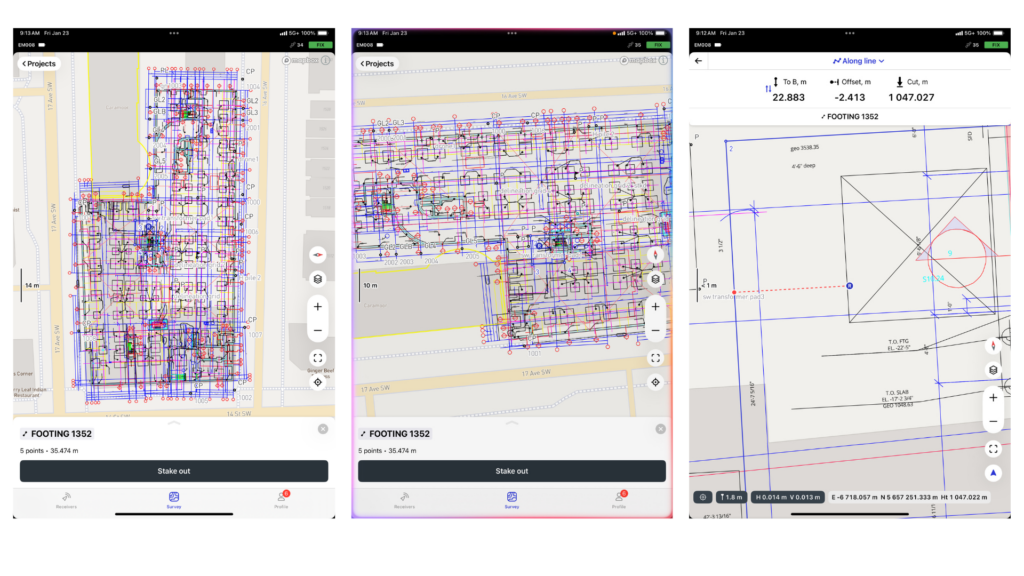Expand FOOTING 1352 panel handle on left screen
The height and width of the screenshot is (576, 1024).
coord(174,423)
